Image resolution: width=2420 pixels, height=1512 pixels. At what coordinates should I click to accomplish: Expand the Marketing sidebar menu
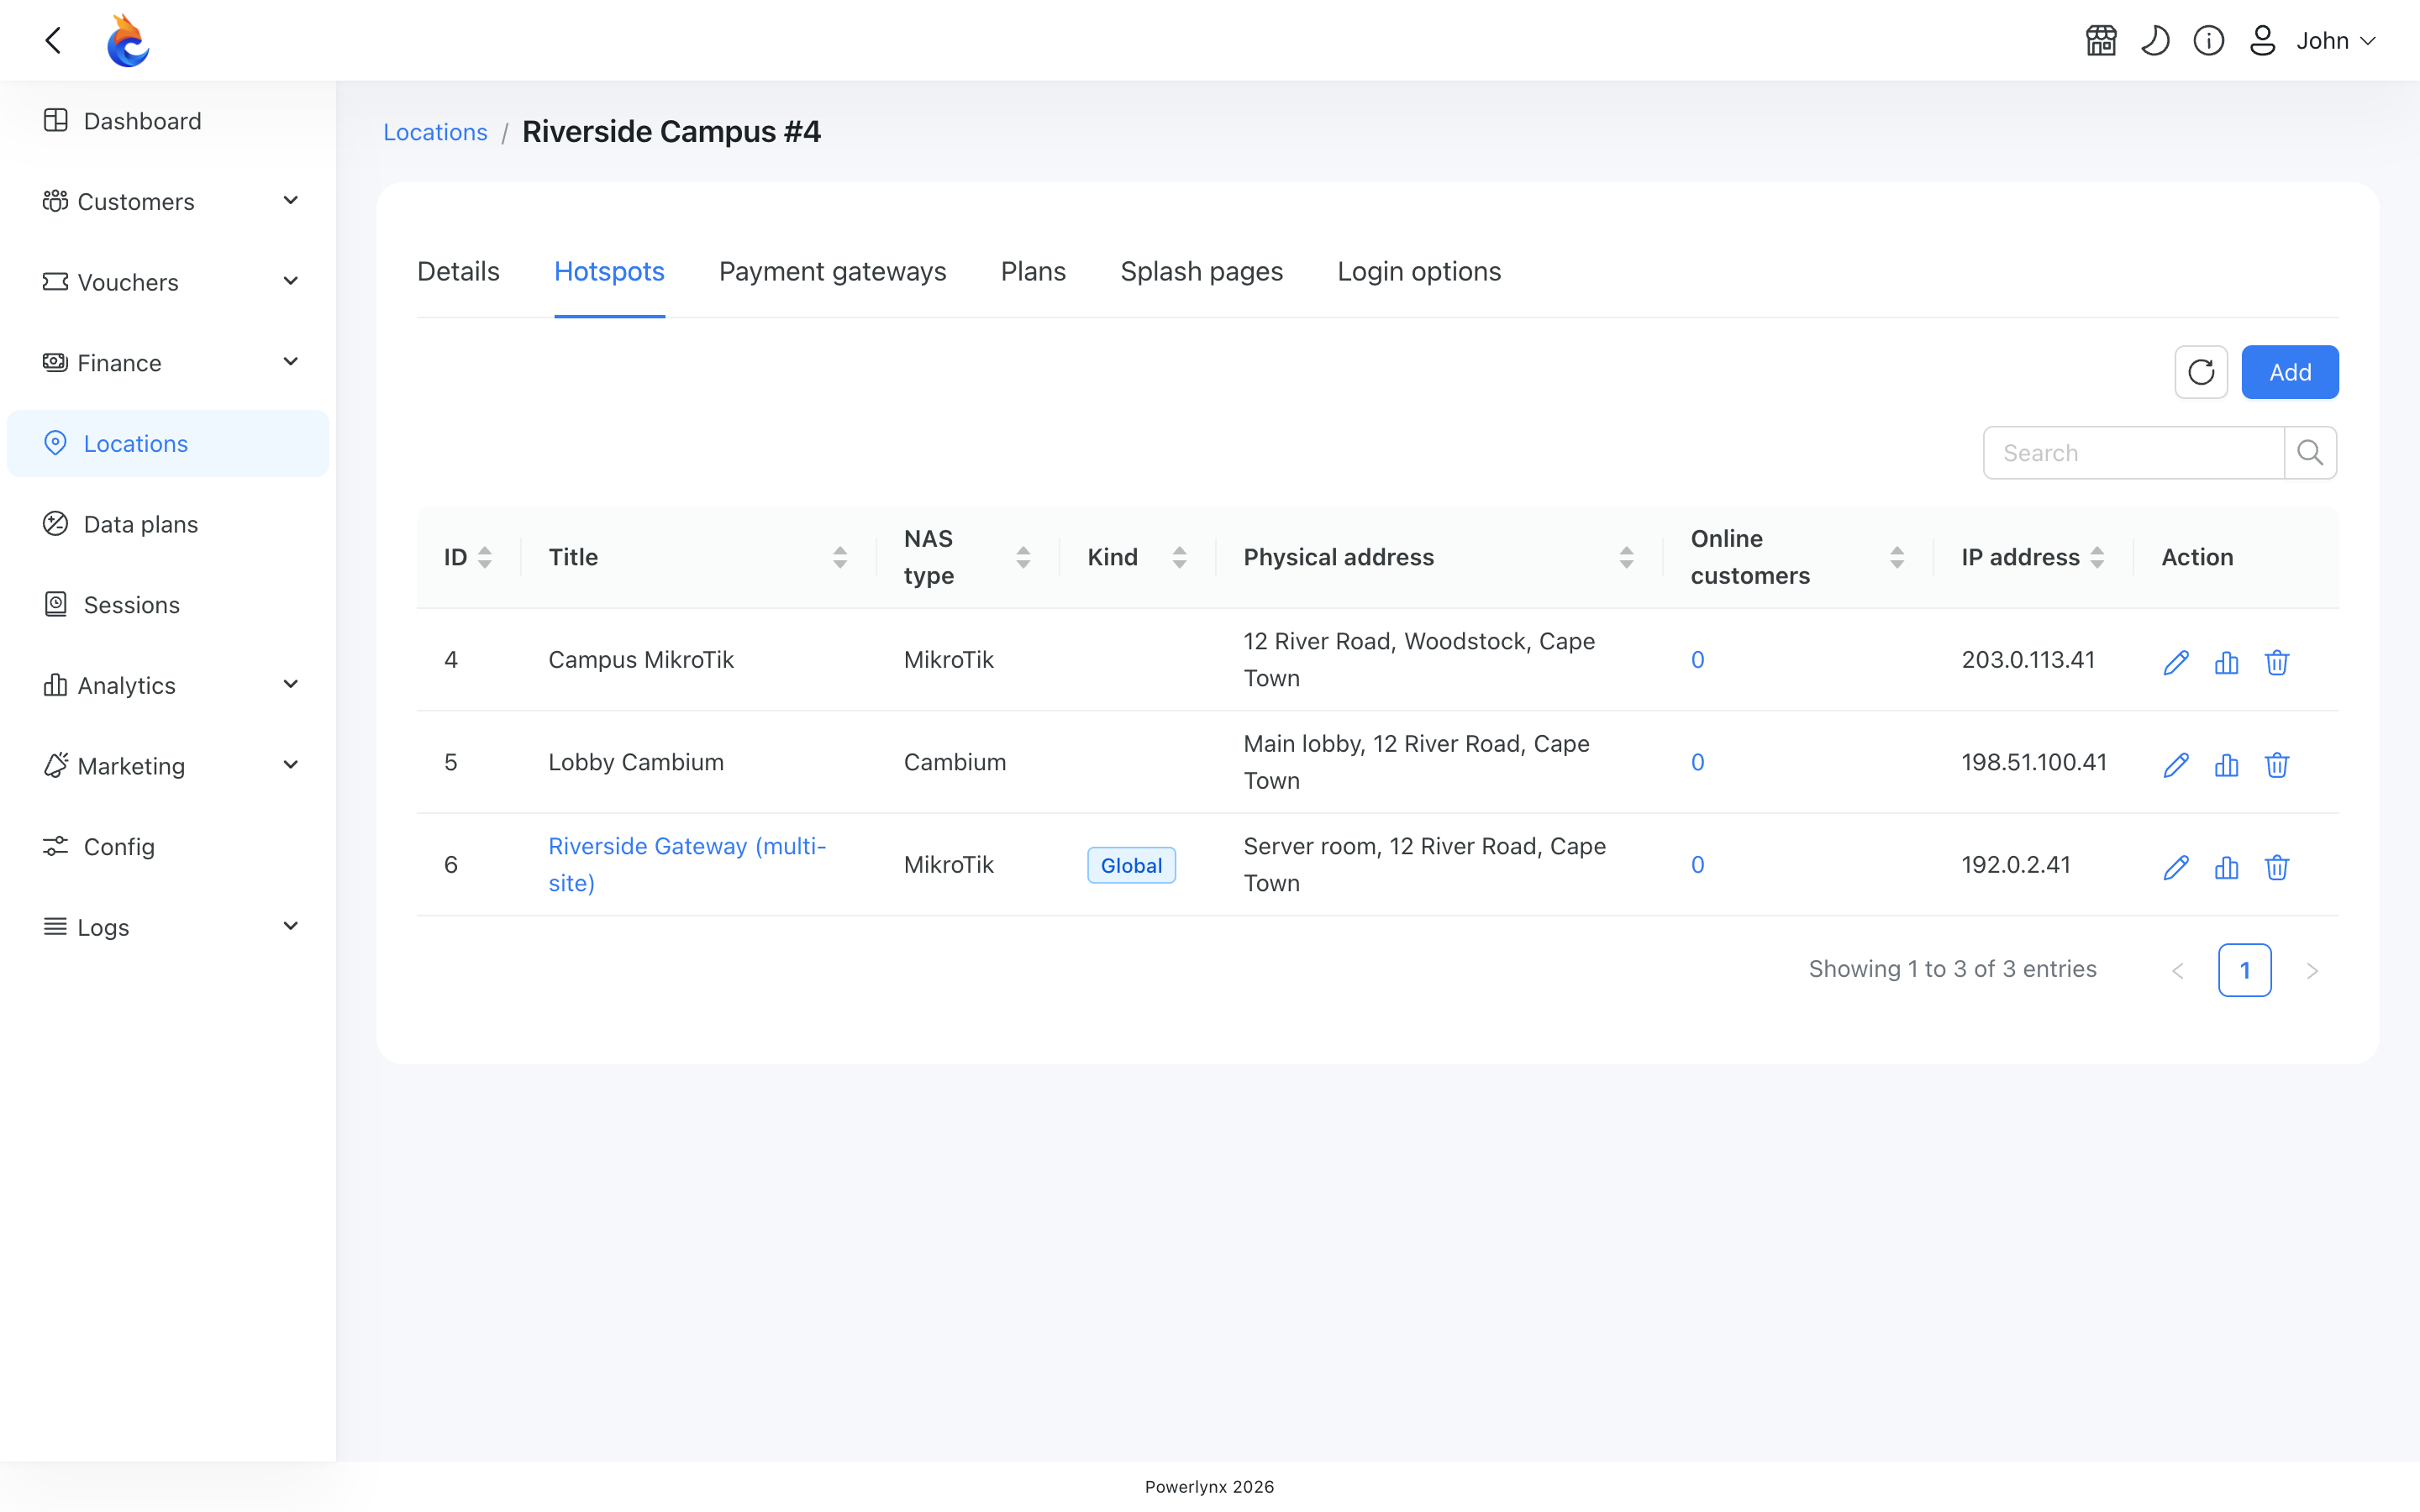coord(168,766)
